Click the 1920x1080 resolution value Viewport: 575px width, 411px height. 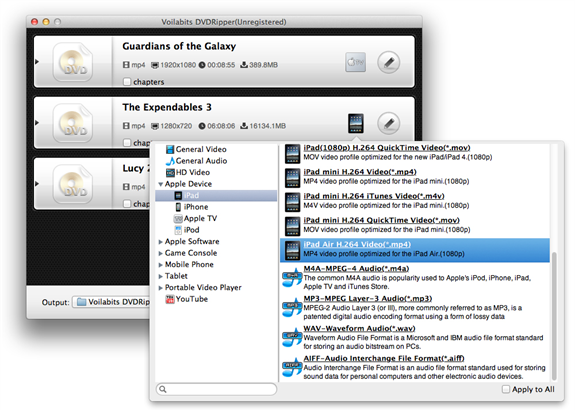tap(178, 65)
